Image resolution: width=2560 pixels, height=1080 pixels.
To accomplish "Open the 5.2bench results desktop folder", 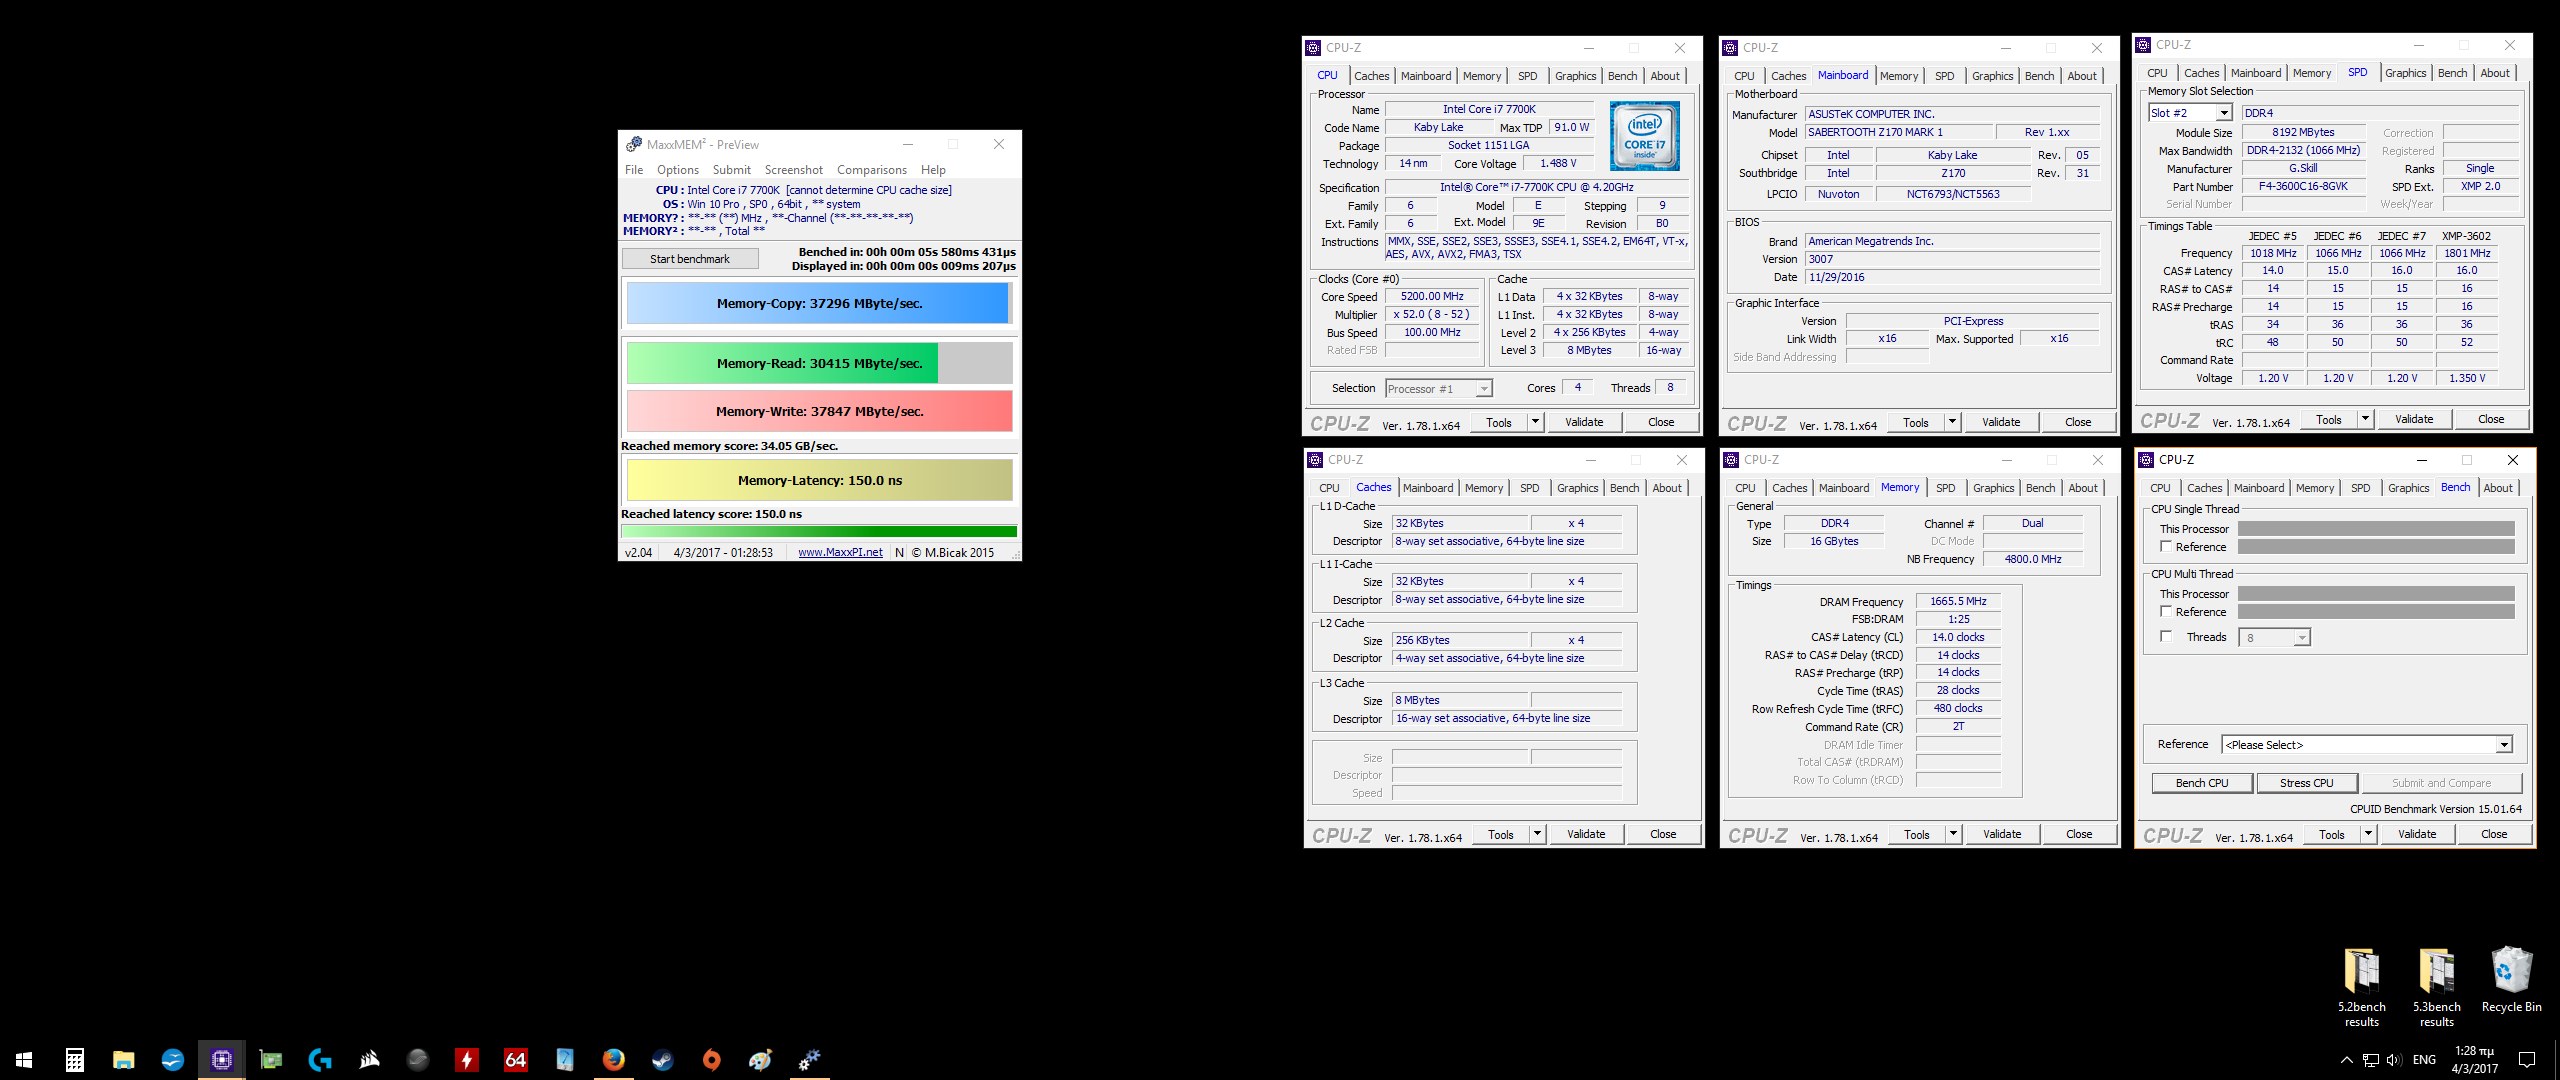I will (x=2362, y=986).
